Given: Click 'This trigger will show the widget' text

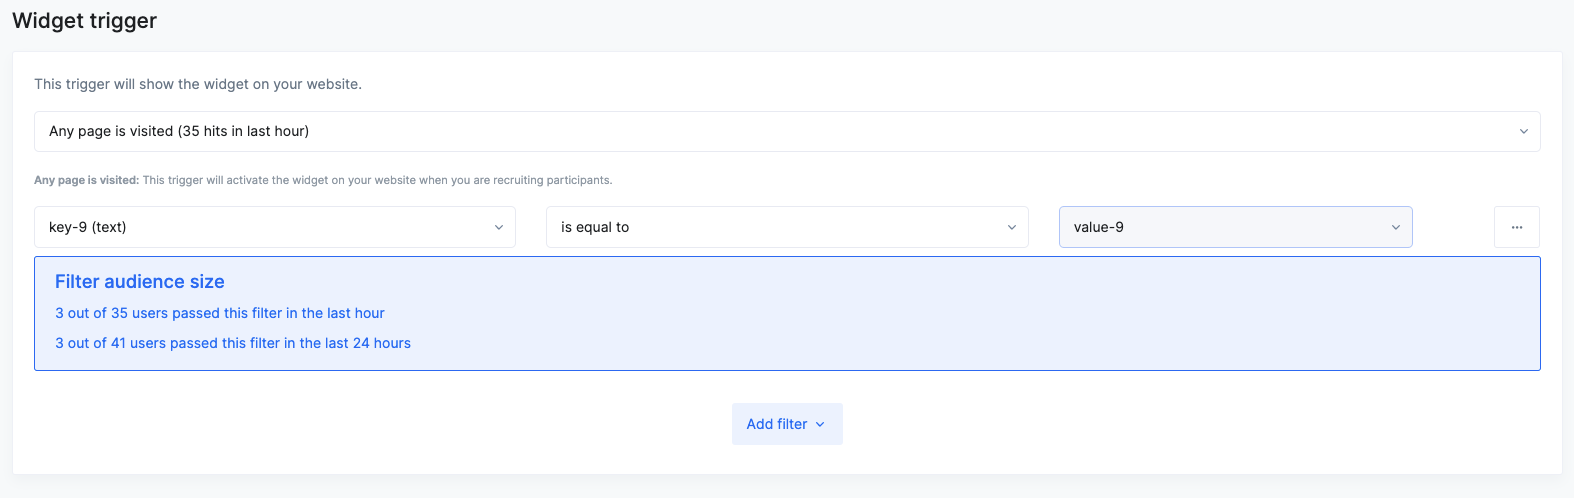Looking at the screenshot, I should coord(198,84).
